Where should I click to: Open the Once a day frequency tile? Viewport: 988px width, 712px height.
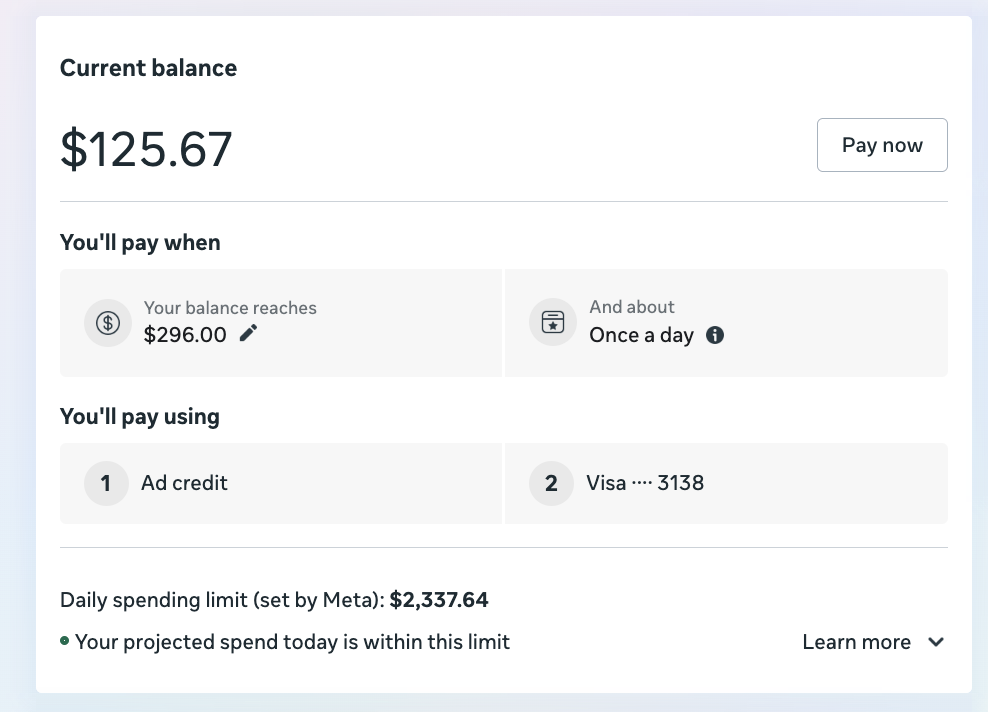pos(727,322)
